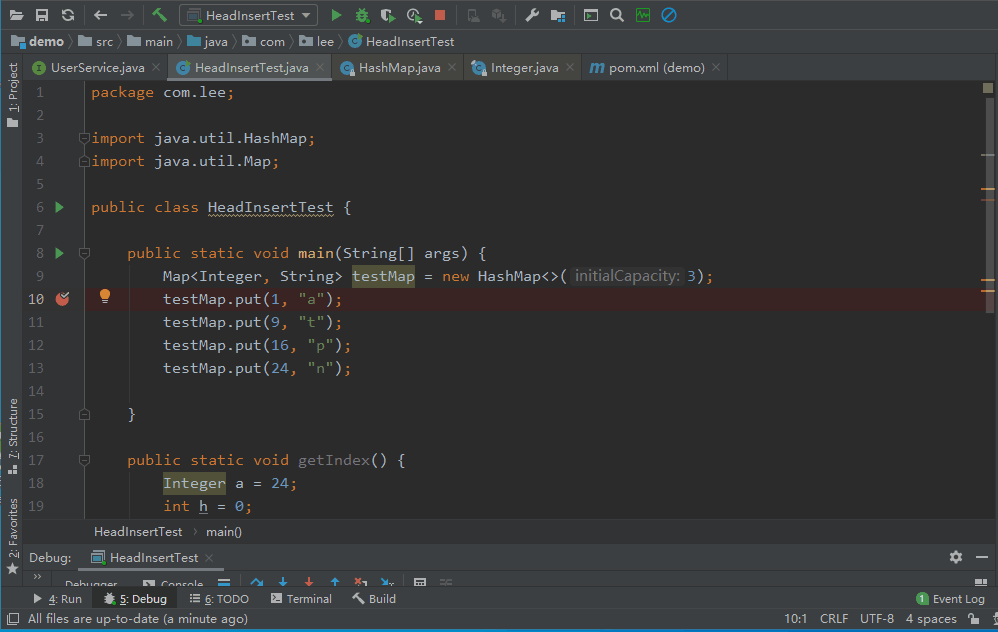Open the Favorites tool window sidebar
This screenshot has width=998, height=632.
pos(13,536)
